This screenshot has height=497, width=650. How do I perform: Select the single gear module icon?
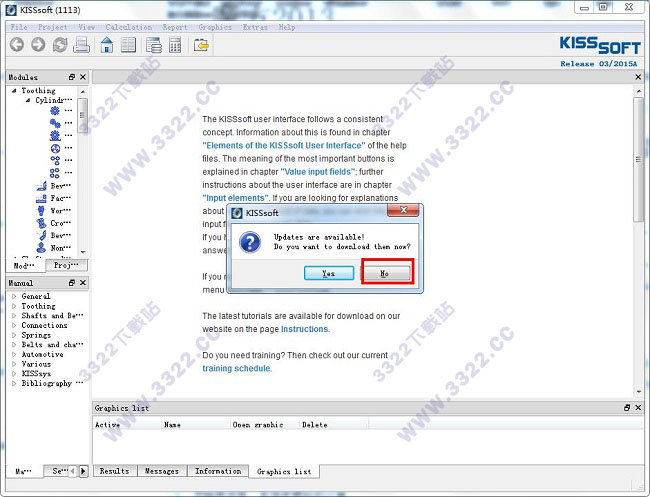55,111
